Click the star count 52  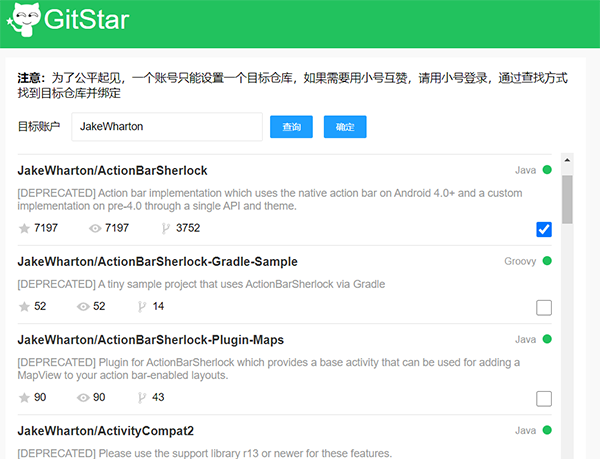click(x=40, y=306)
